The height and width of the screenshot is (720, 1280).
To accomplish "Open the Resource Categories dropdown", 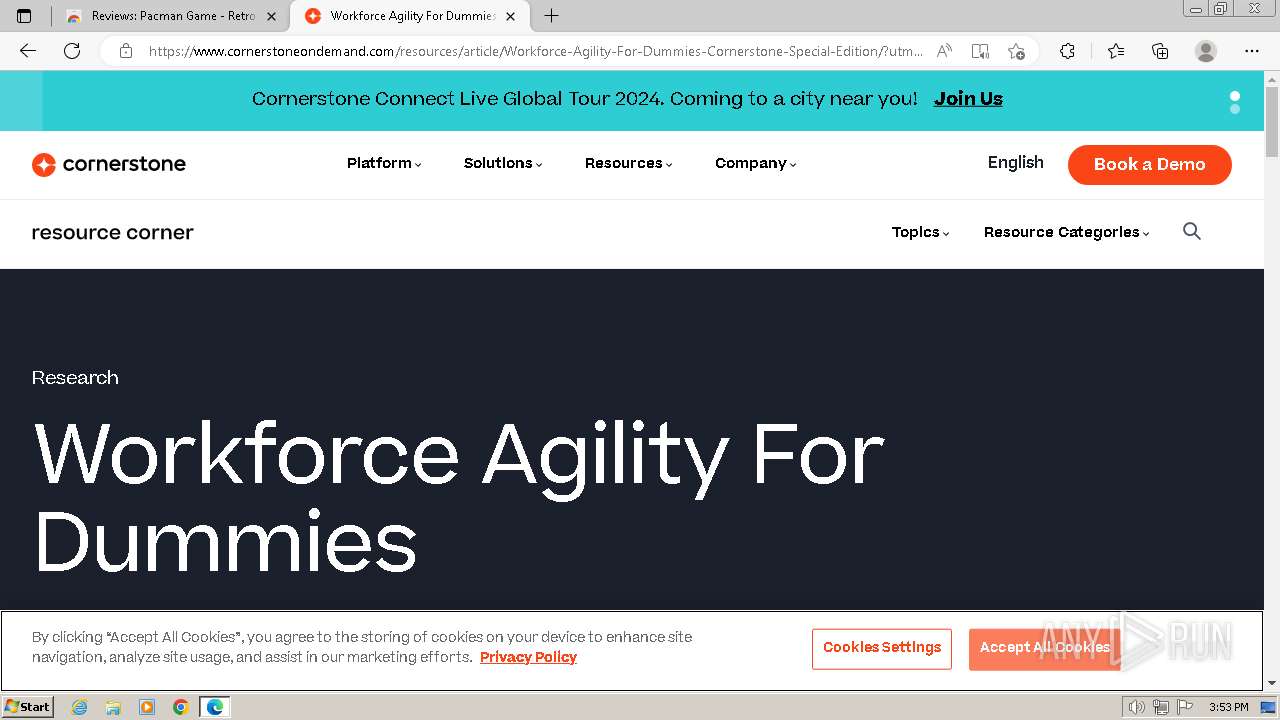I will click(1066, 232).
